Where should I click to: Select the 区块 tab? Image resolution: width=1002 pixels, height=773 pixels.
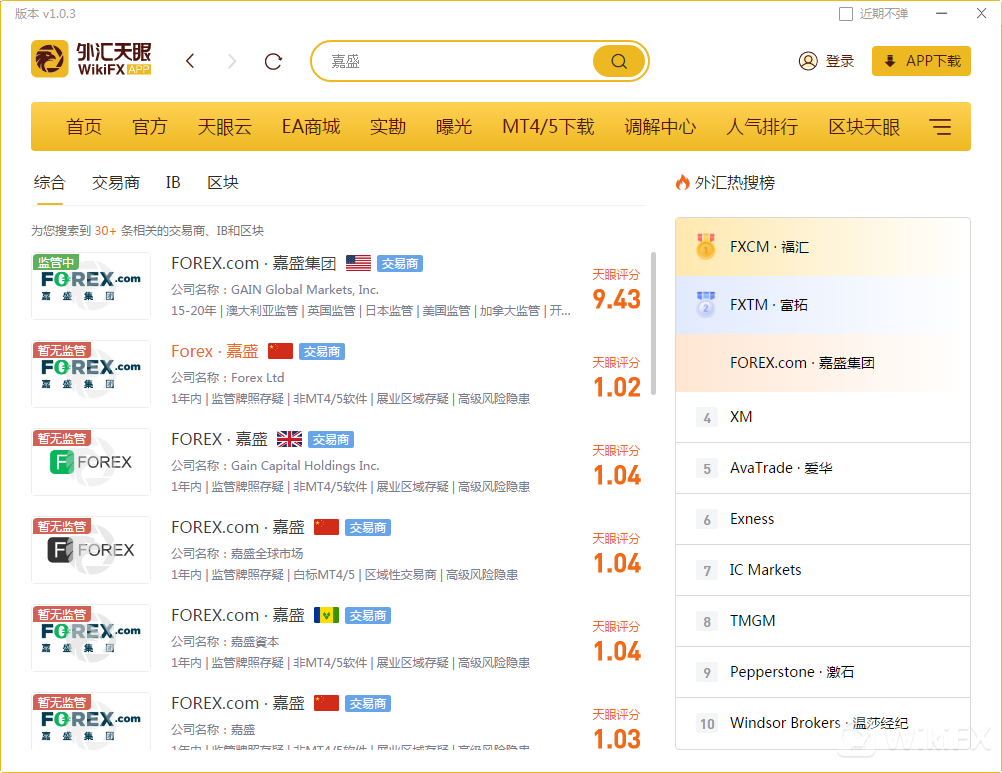pos(223,183)
